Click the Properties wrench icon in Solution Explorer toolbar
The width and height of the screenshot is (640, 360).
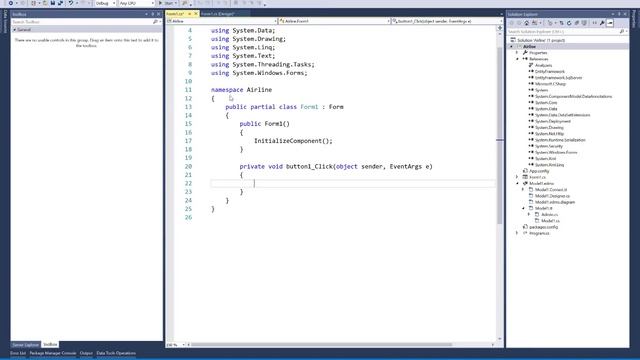pyautogui.click(x=602, y=23)
